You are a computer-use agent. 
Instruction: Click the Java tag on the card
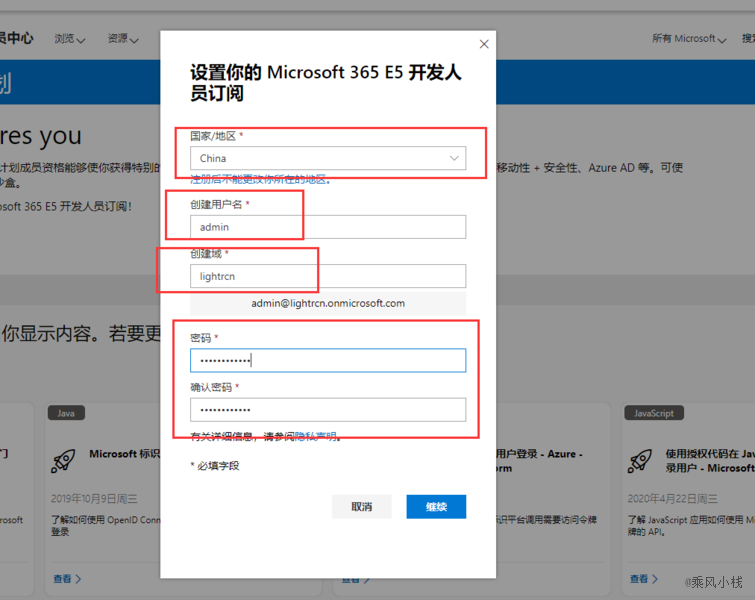(x=66, y=413)
